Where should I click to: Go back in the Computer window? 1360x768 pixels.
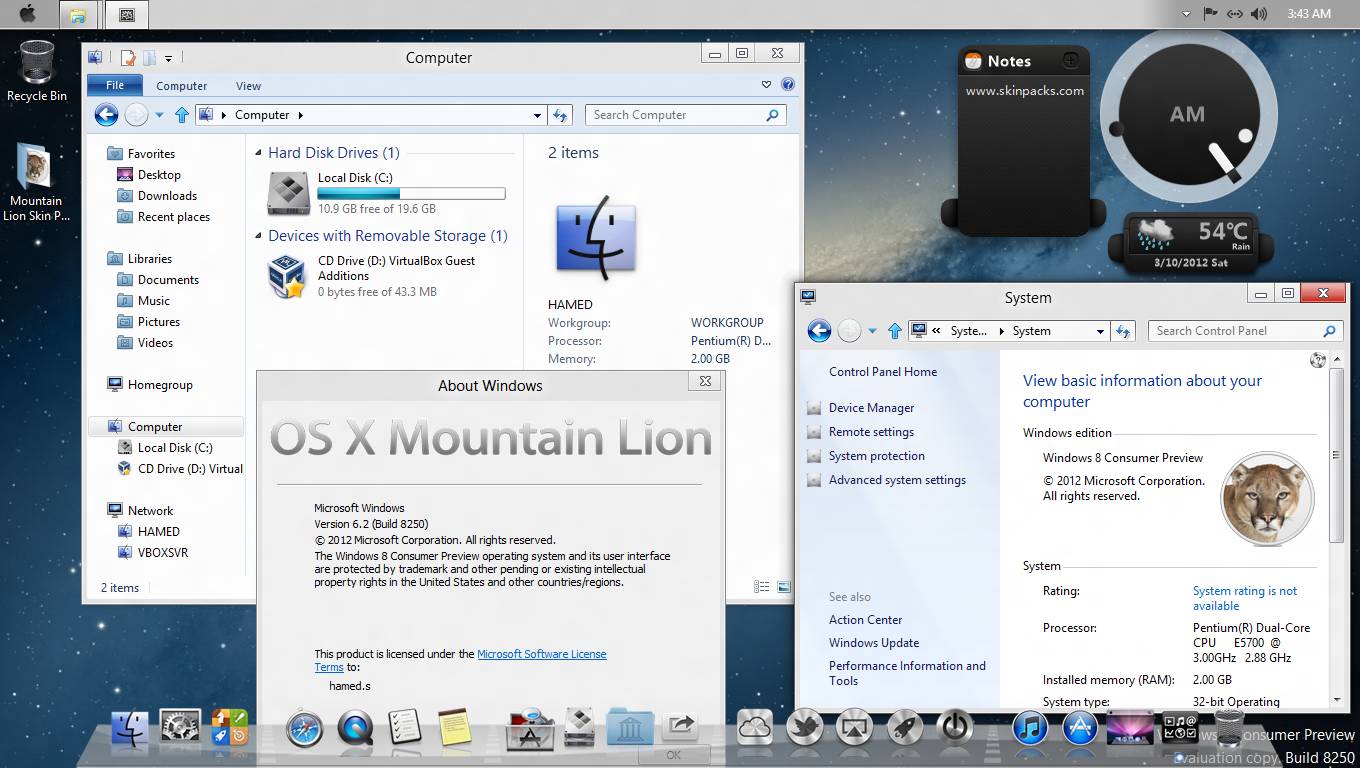click(107, 115)
